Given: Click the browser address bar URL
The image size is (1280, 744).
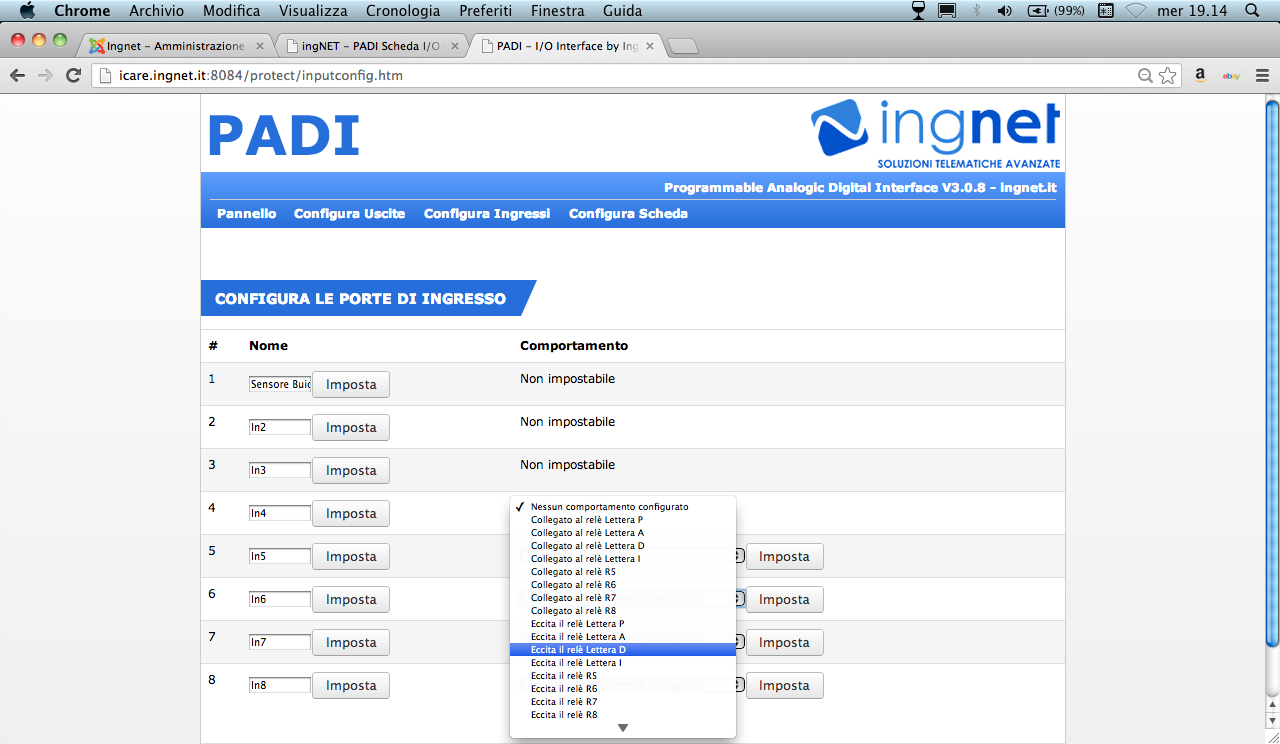Looking at the screenshot, I should tap(260, 76).
